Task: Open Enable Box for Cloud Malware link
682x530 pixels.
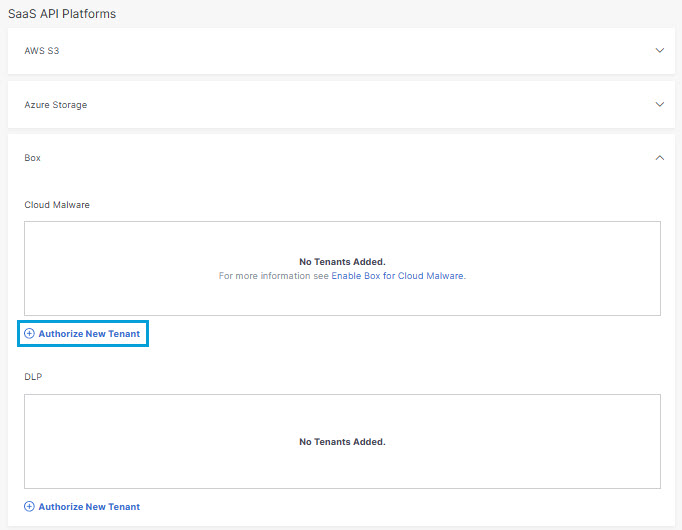Action: pyautogui.click(x=398, y=276)
